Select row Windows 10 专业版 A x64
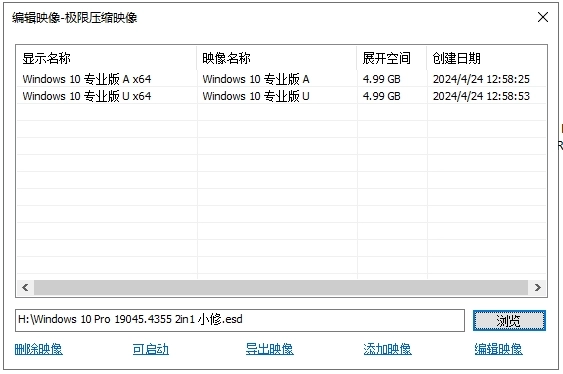Screen dimensions: 563x374 click(x=281, y=79)
